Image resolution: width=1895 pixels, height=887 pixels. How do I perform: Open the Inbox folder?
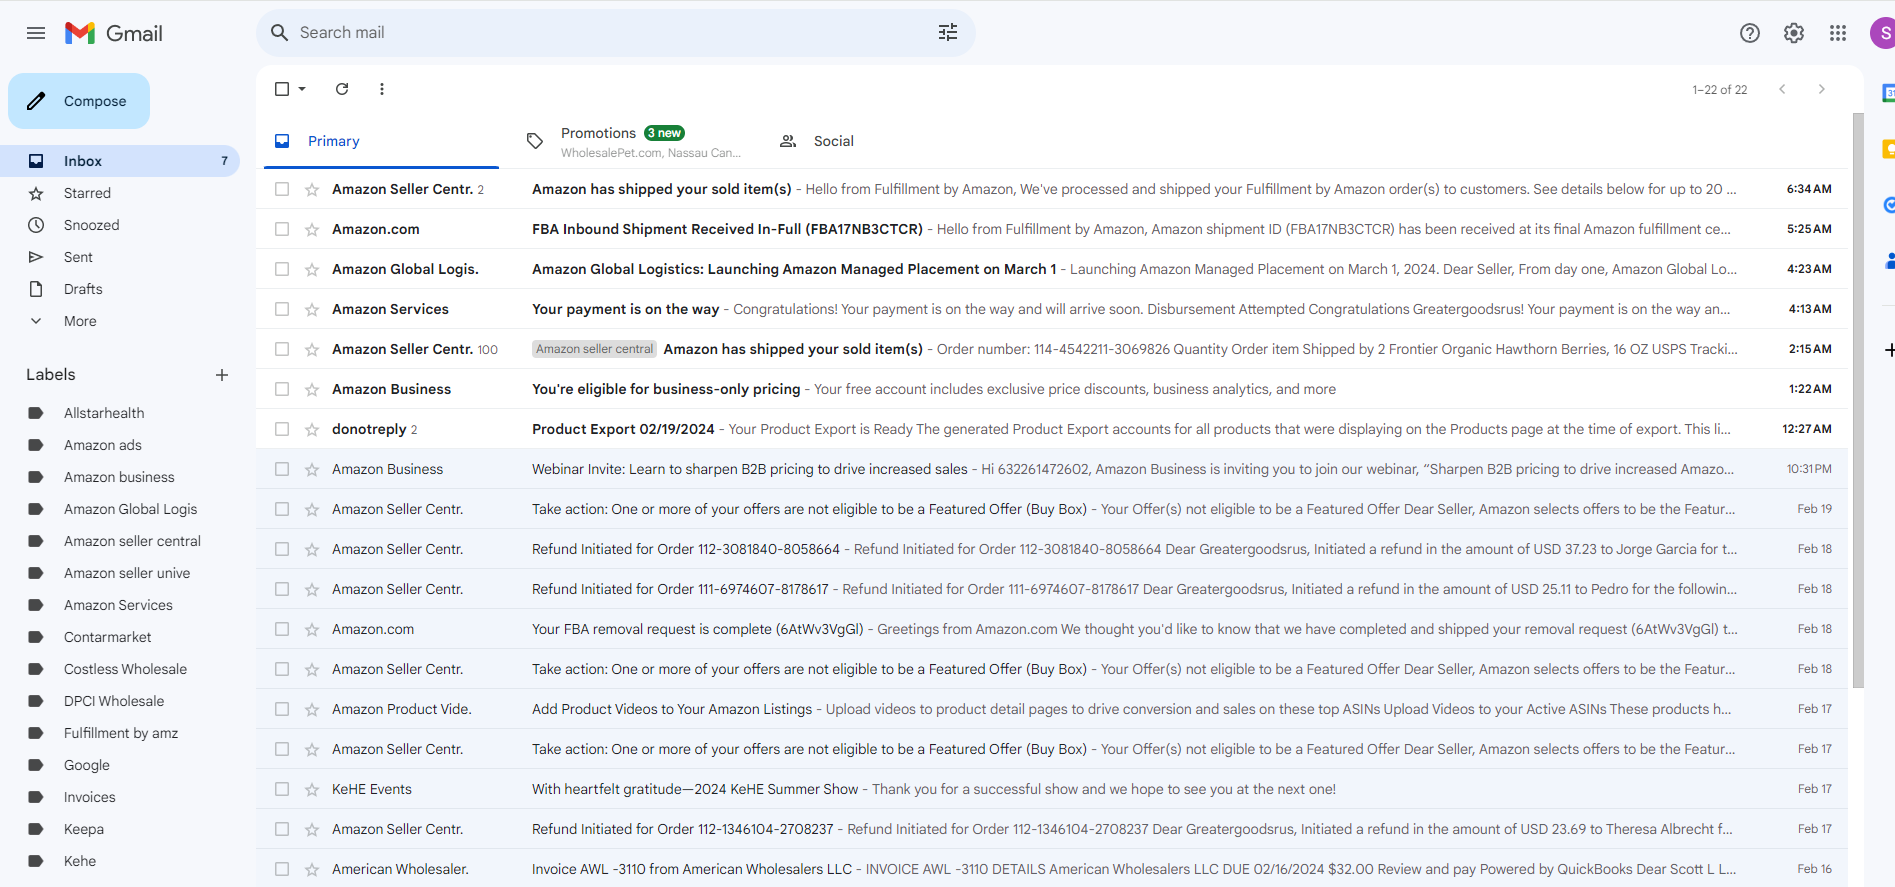click(120, 161)
